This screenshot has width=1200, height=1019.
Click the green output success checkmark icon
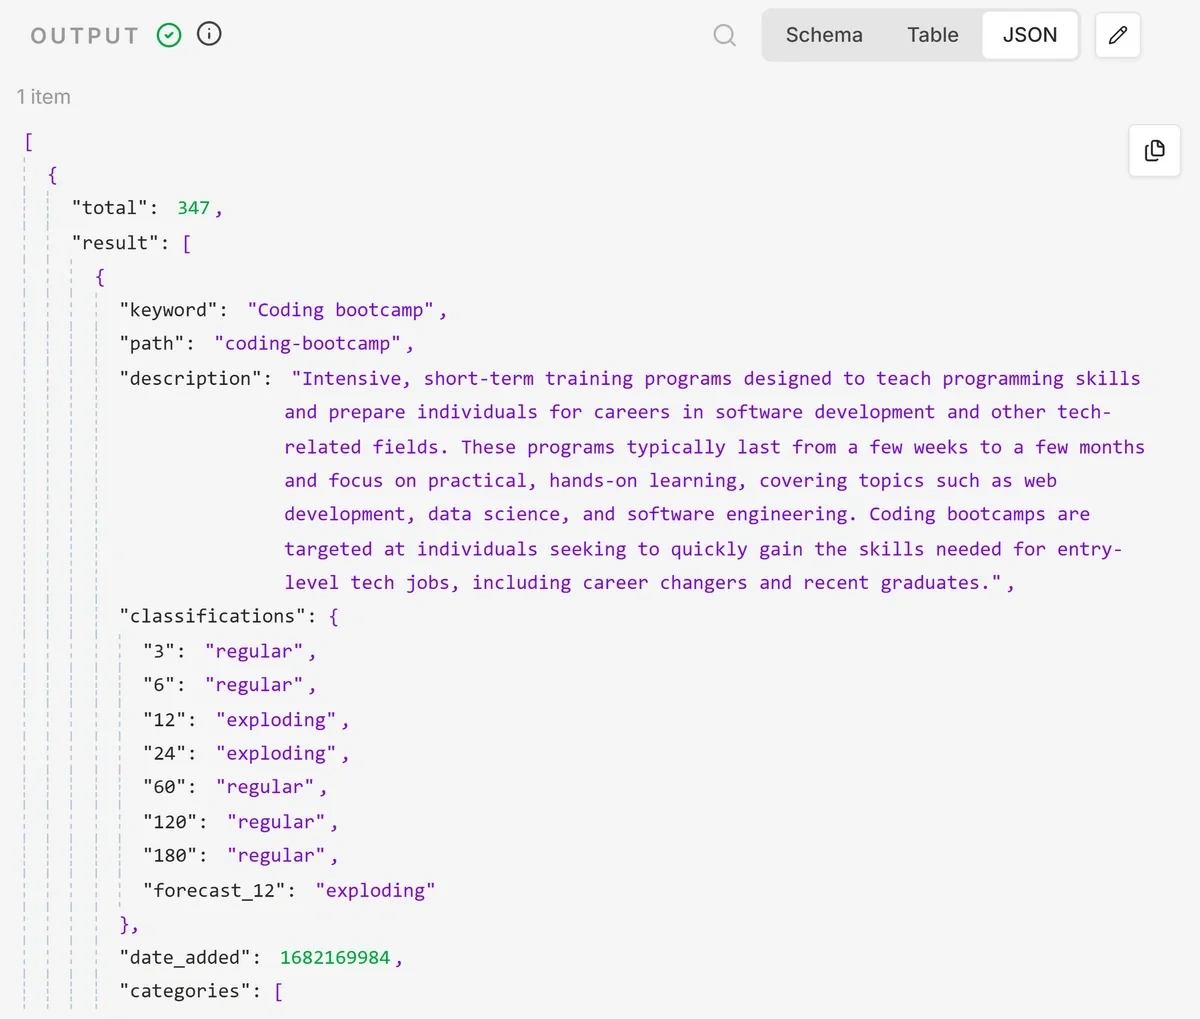pyautogui.click(x=169, y=35)
